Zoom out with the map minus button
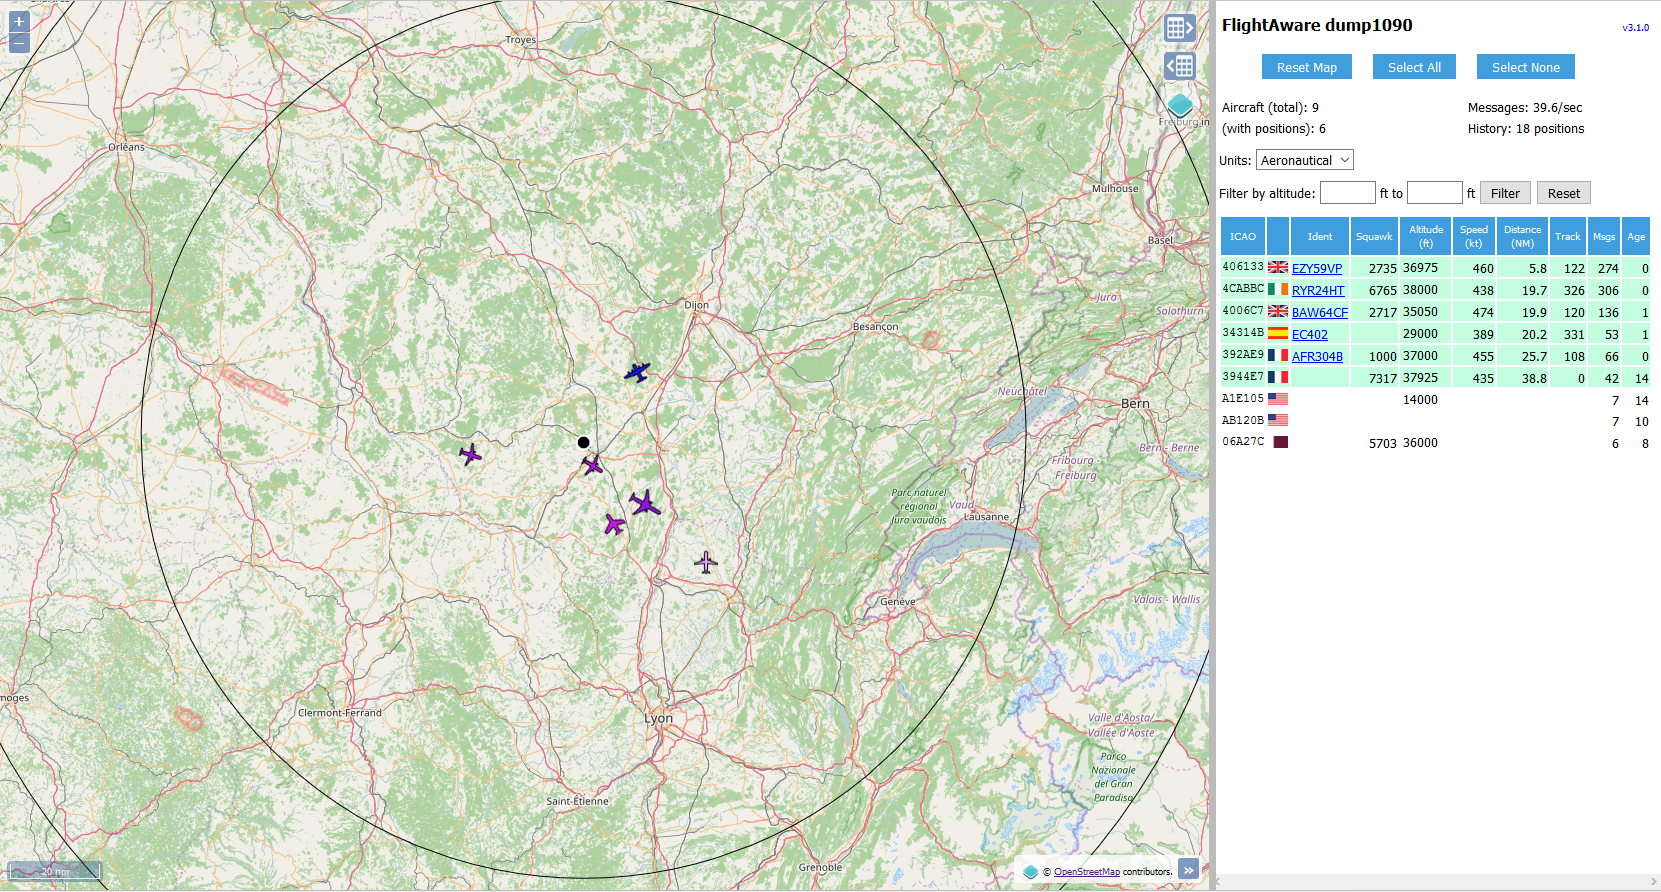This screenshot has height=892, width=1661. [x=19, y=43]
